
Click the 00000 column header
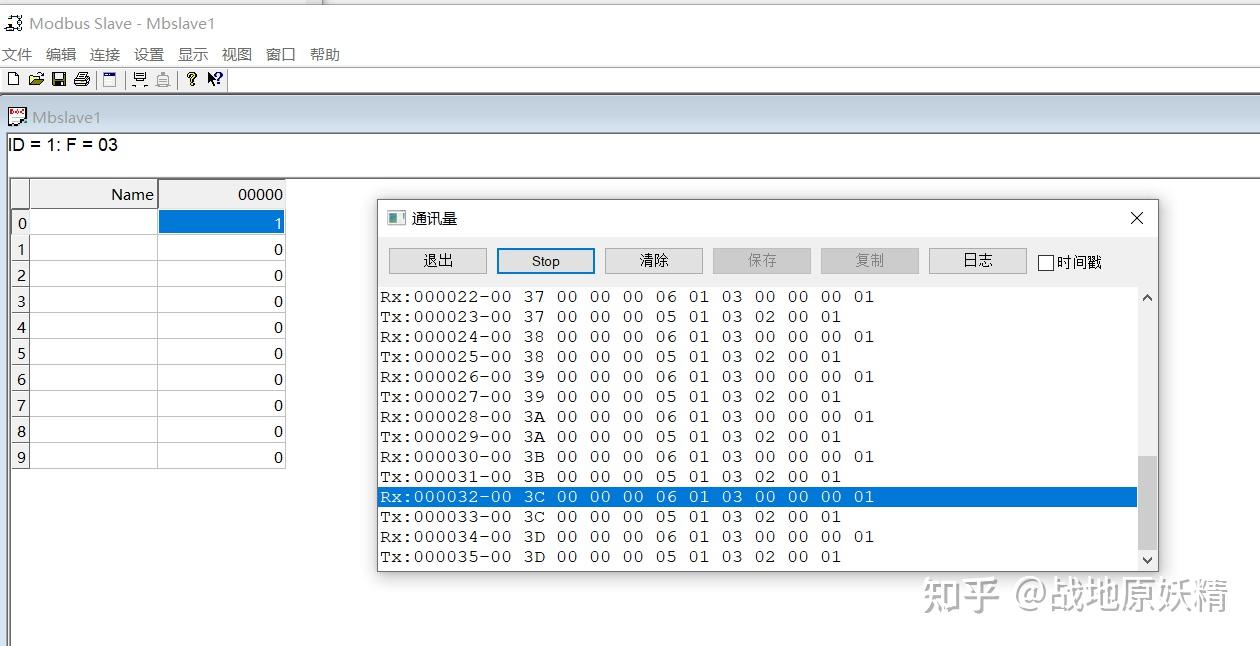point(221,195)
